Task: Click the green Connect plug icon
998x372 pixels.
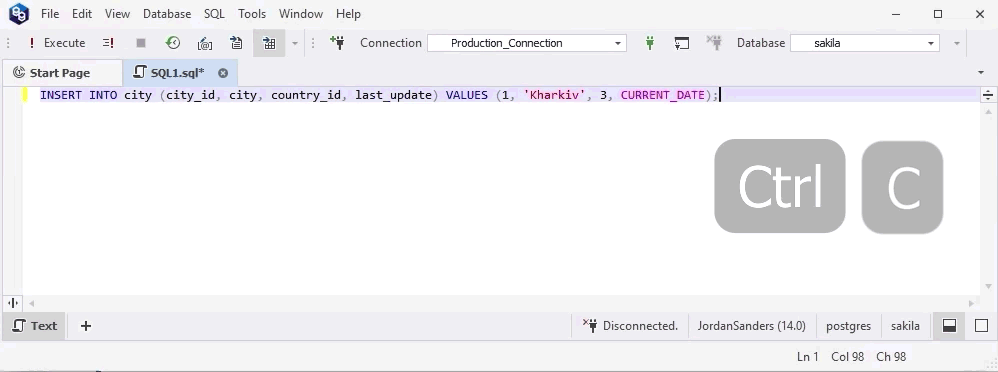Action: pos(649,43)
